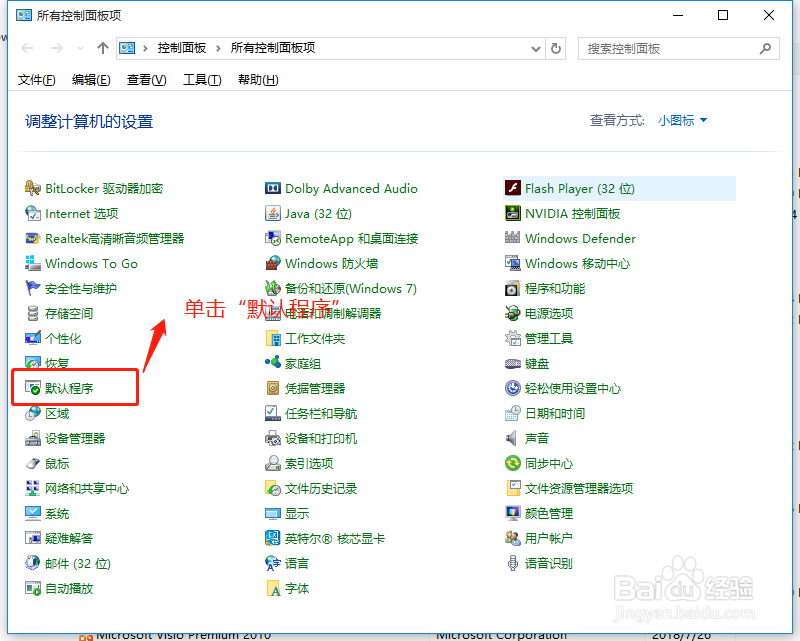Screen dimensions: 800x641
Task: Open the 默认程序 icon
Action: [33, 388]
